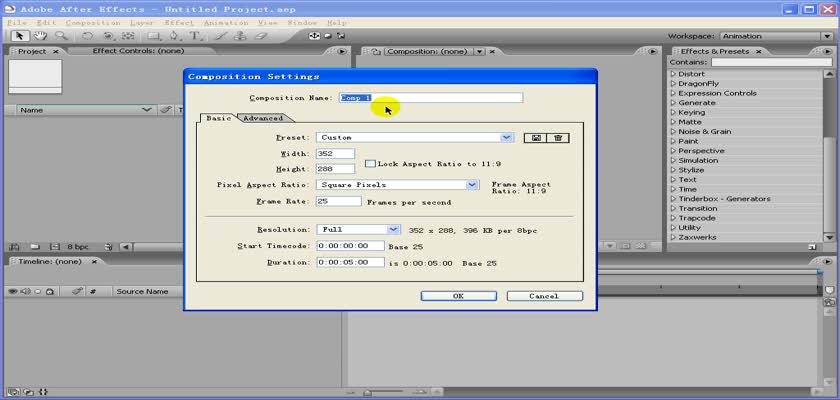Image resolution: width=840 pixels, height=400 pixels.
Task: Open the File menu
Action: 17,23
